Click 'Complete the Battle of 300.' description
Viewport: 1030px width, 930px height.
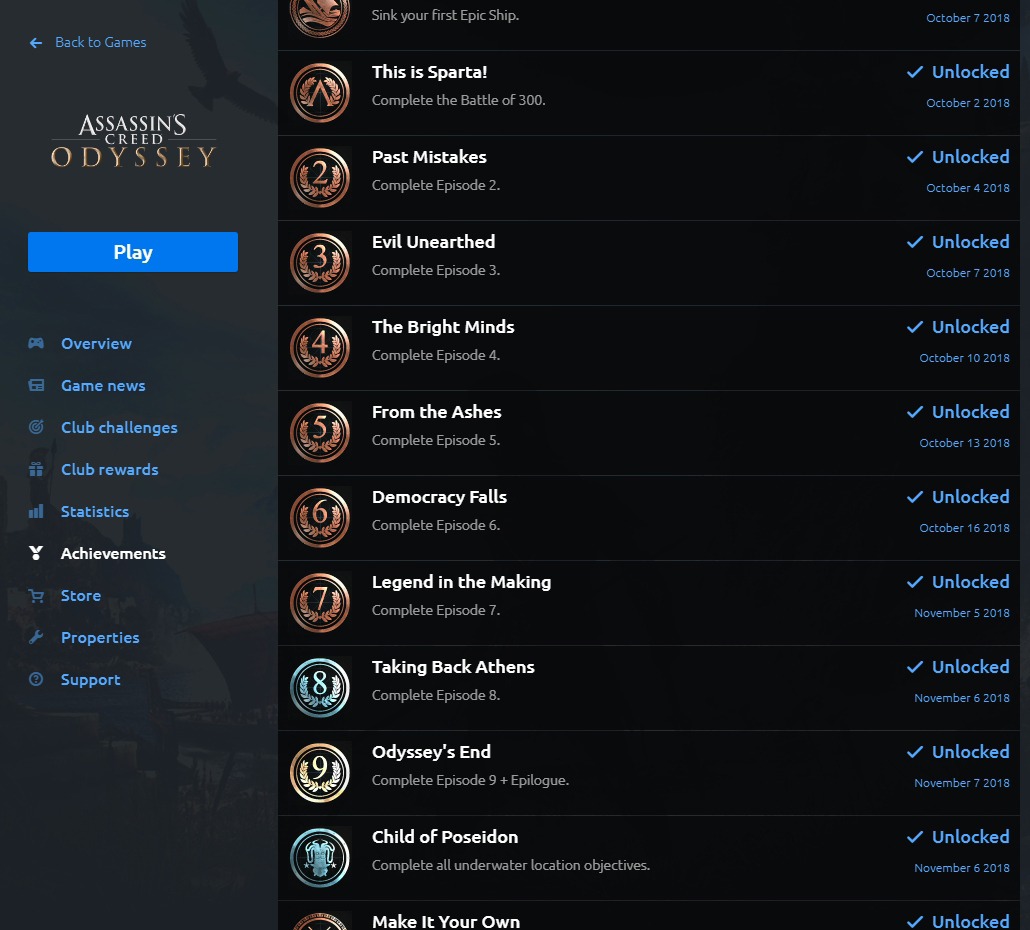[459, 100]
